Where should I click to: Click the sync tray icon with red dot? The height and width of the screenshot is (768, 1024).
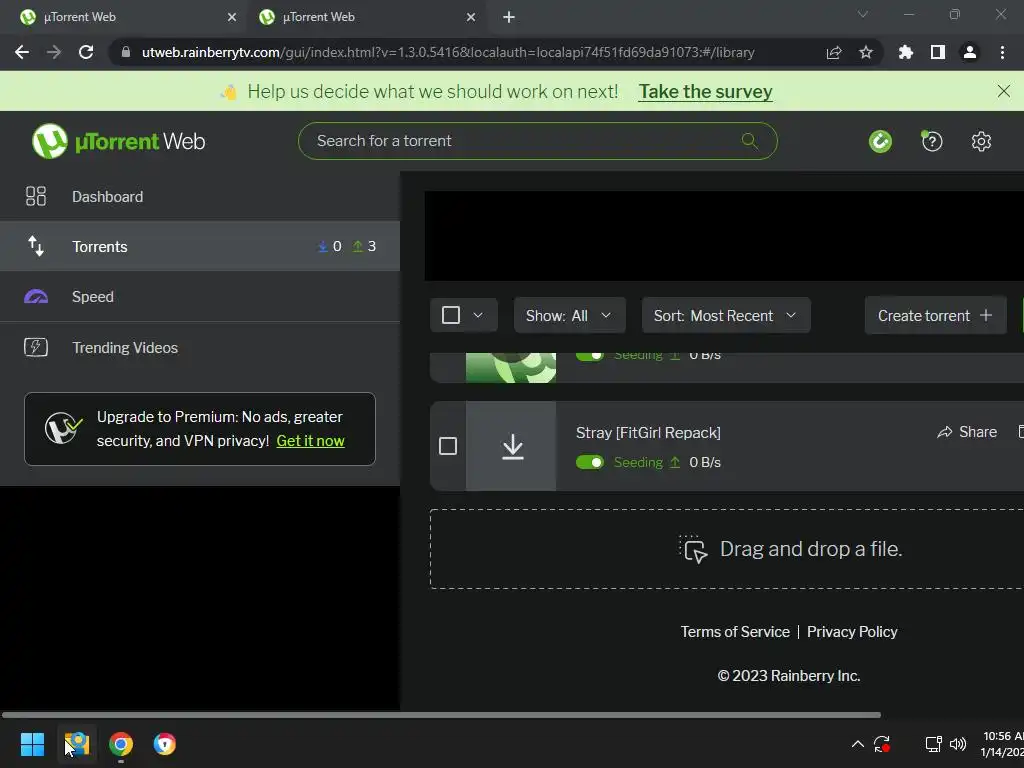tap(882, 744)
